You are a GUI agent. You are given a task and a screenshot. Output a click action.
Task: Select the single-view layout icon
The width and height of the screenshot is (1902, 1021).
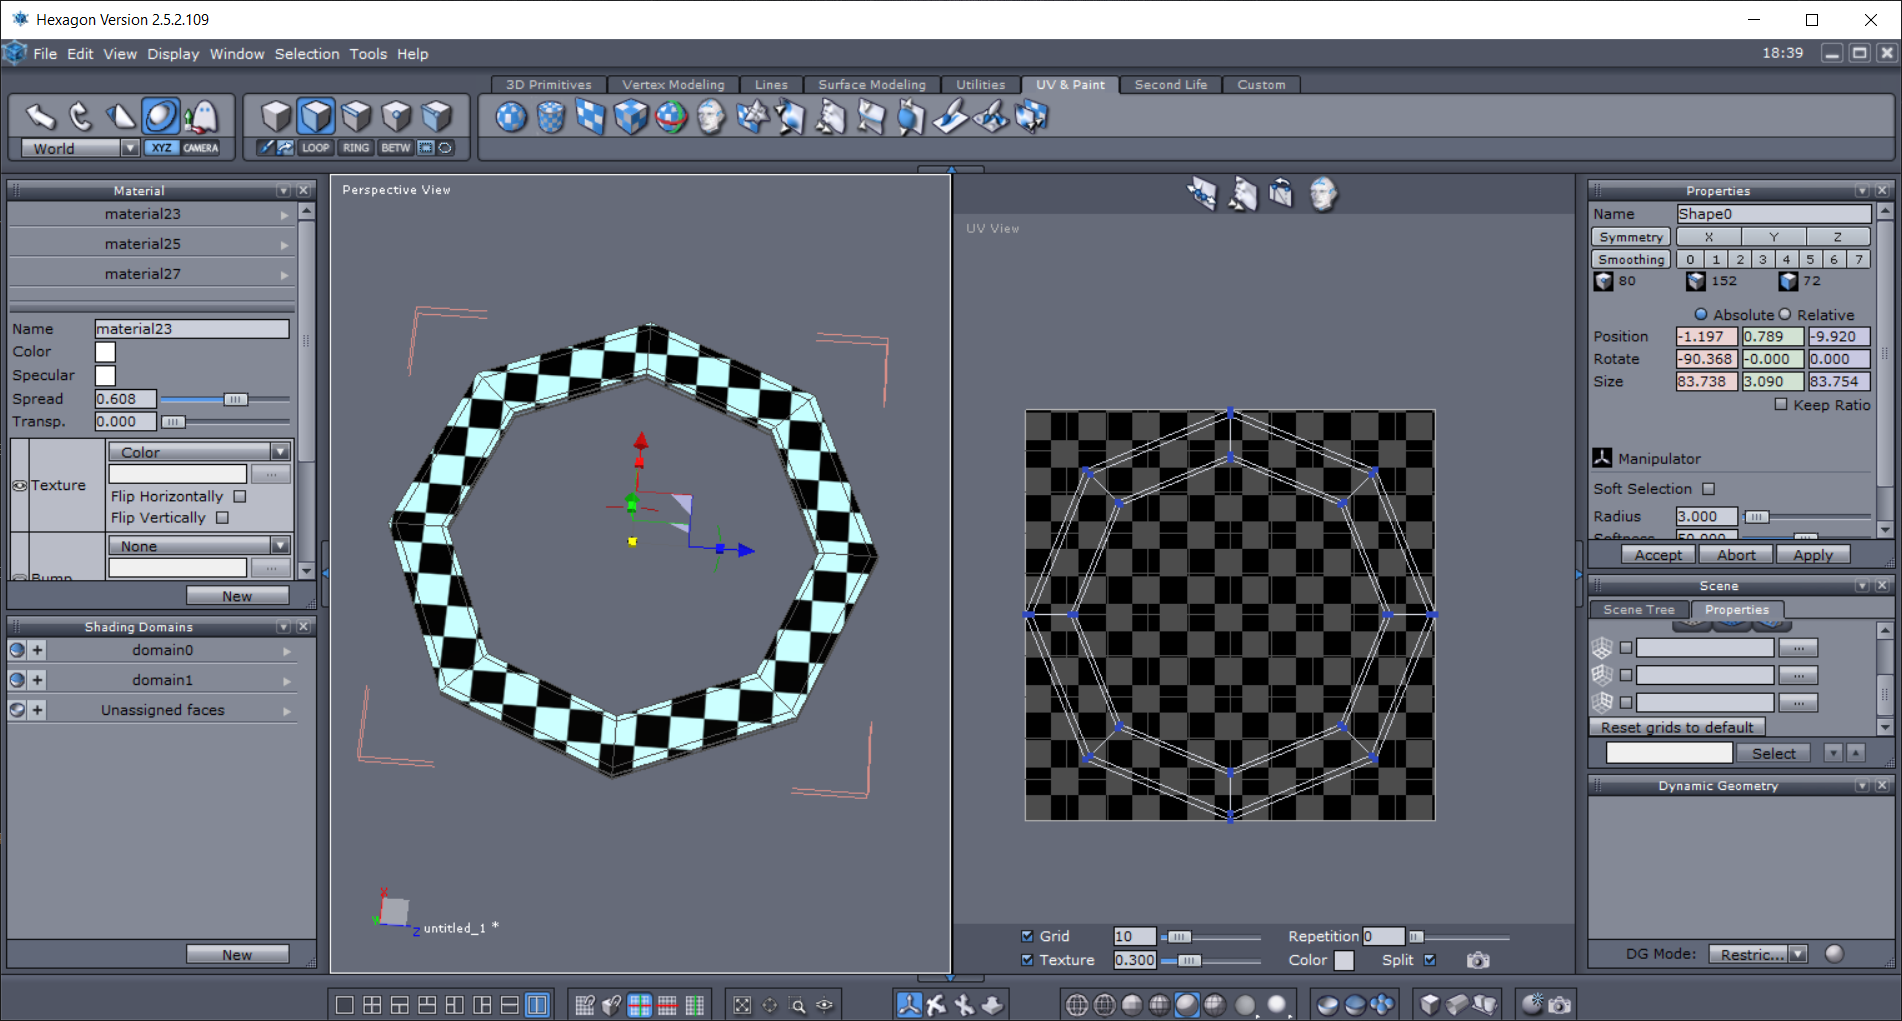pos(344,1005)
